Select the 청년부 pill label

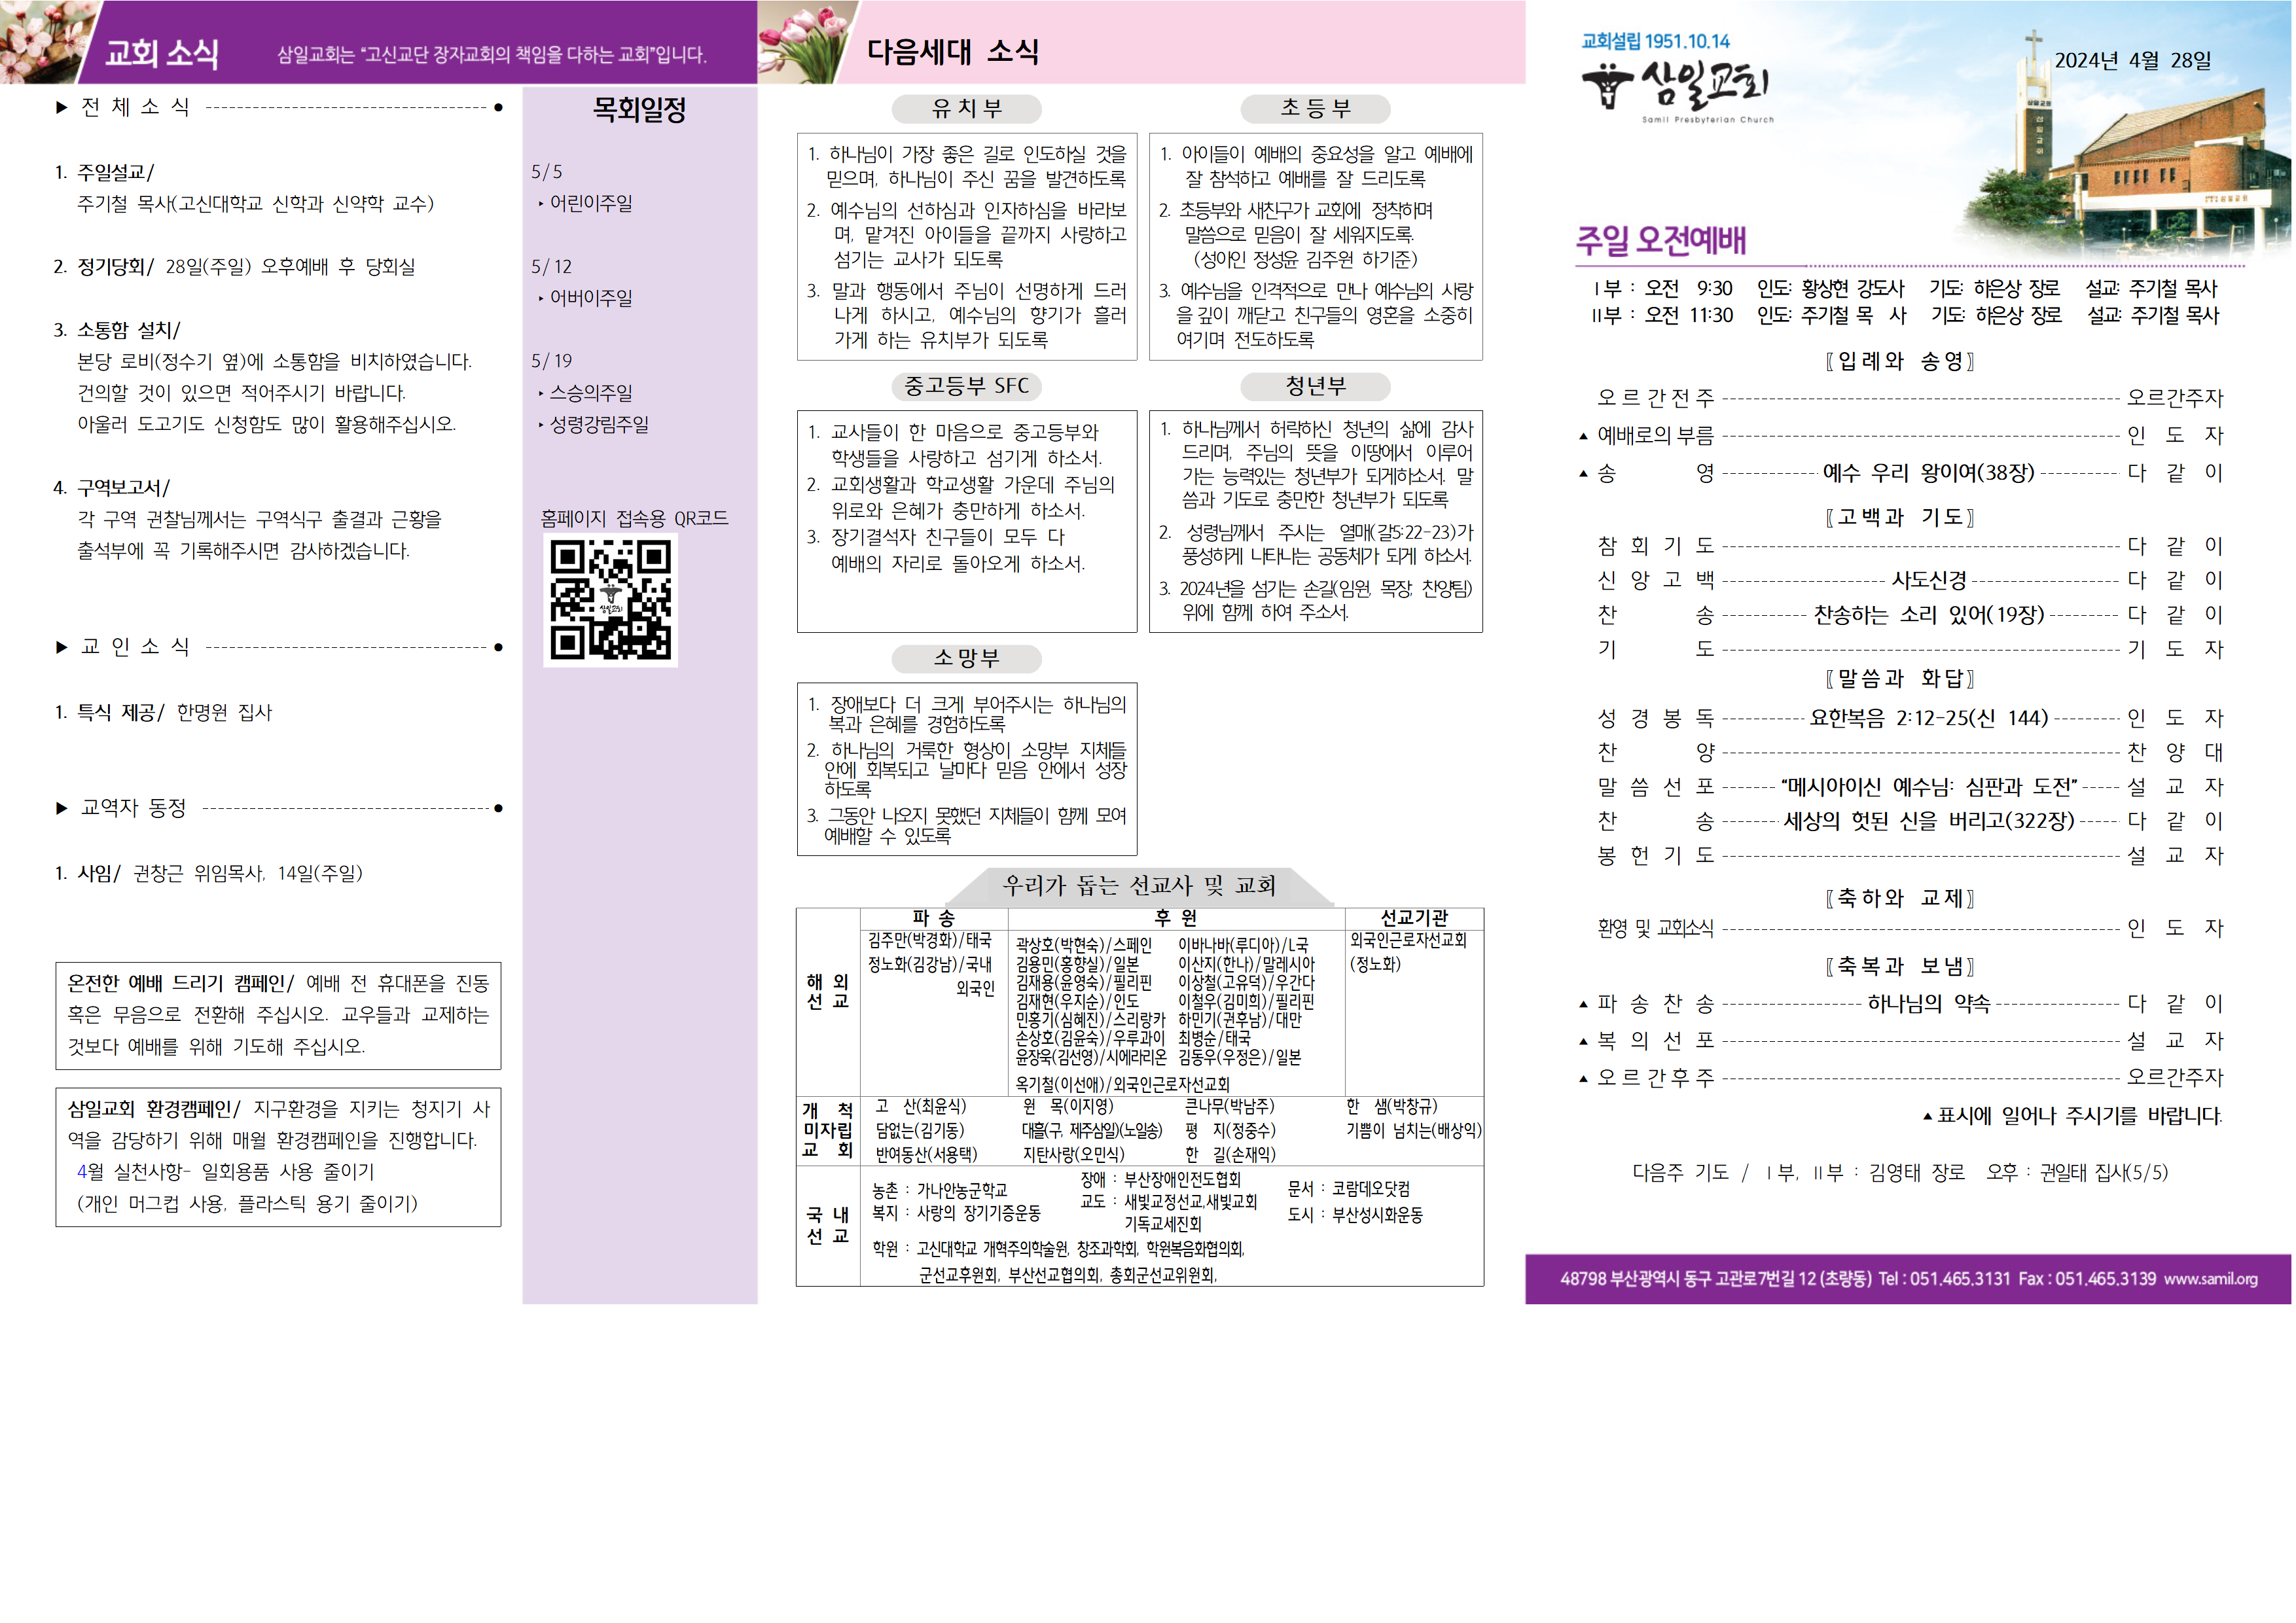(1315, 386)
